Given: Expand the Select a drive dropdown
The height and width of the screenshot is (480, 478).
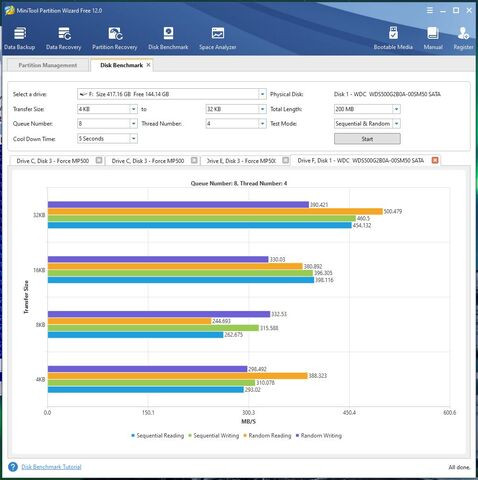Looking at the screenshot, I should click(262, 94).
